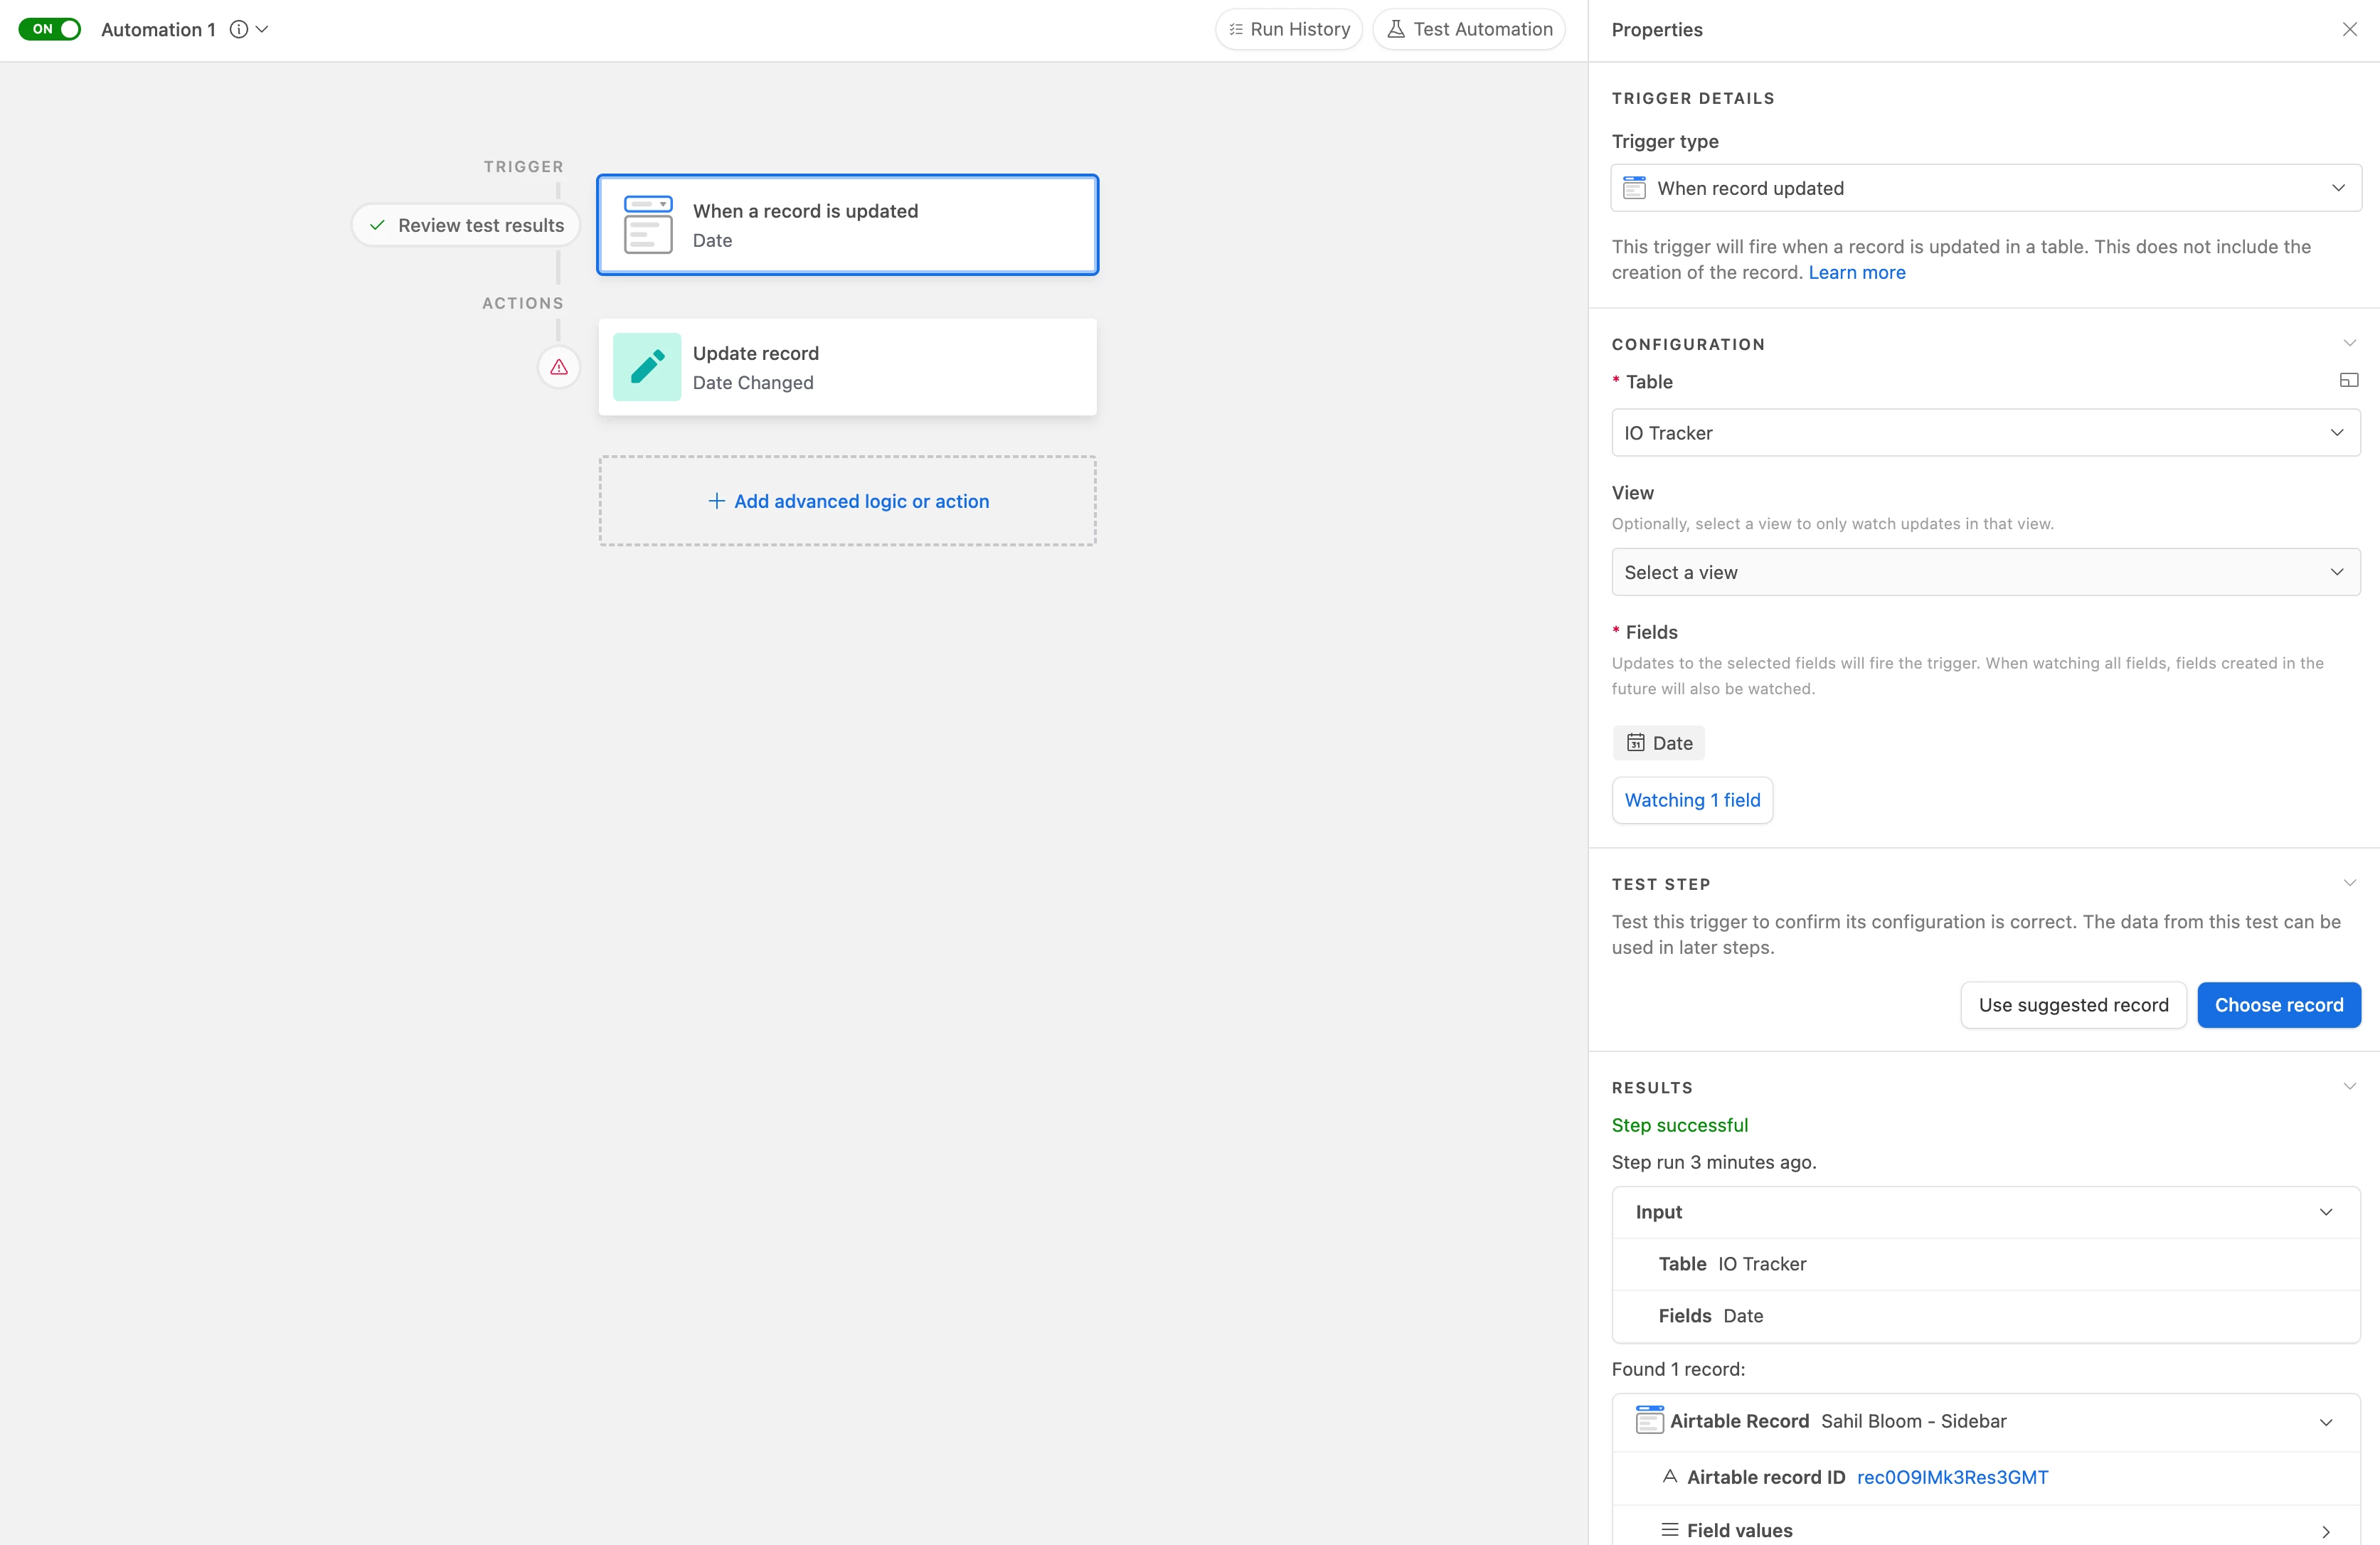This screenshot has width=2380, height=1545.
Task: Select the Update record pencil icon
Action: 647,367
